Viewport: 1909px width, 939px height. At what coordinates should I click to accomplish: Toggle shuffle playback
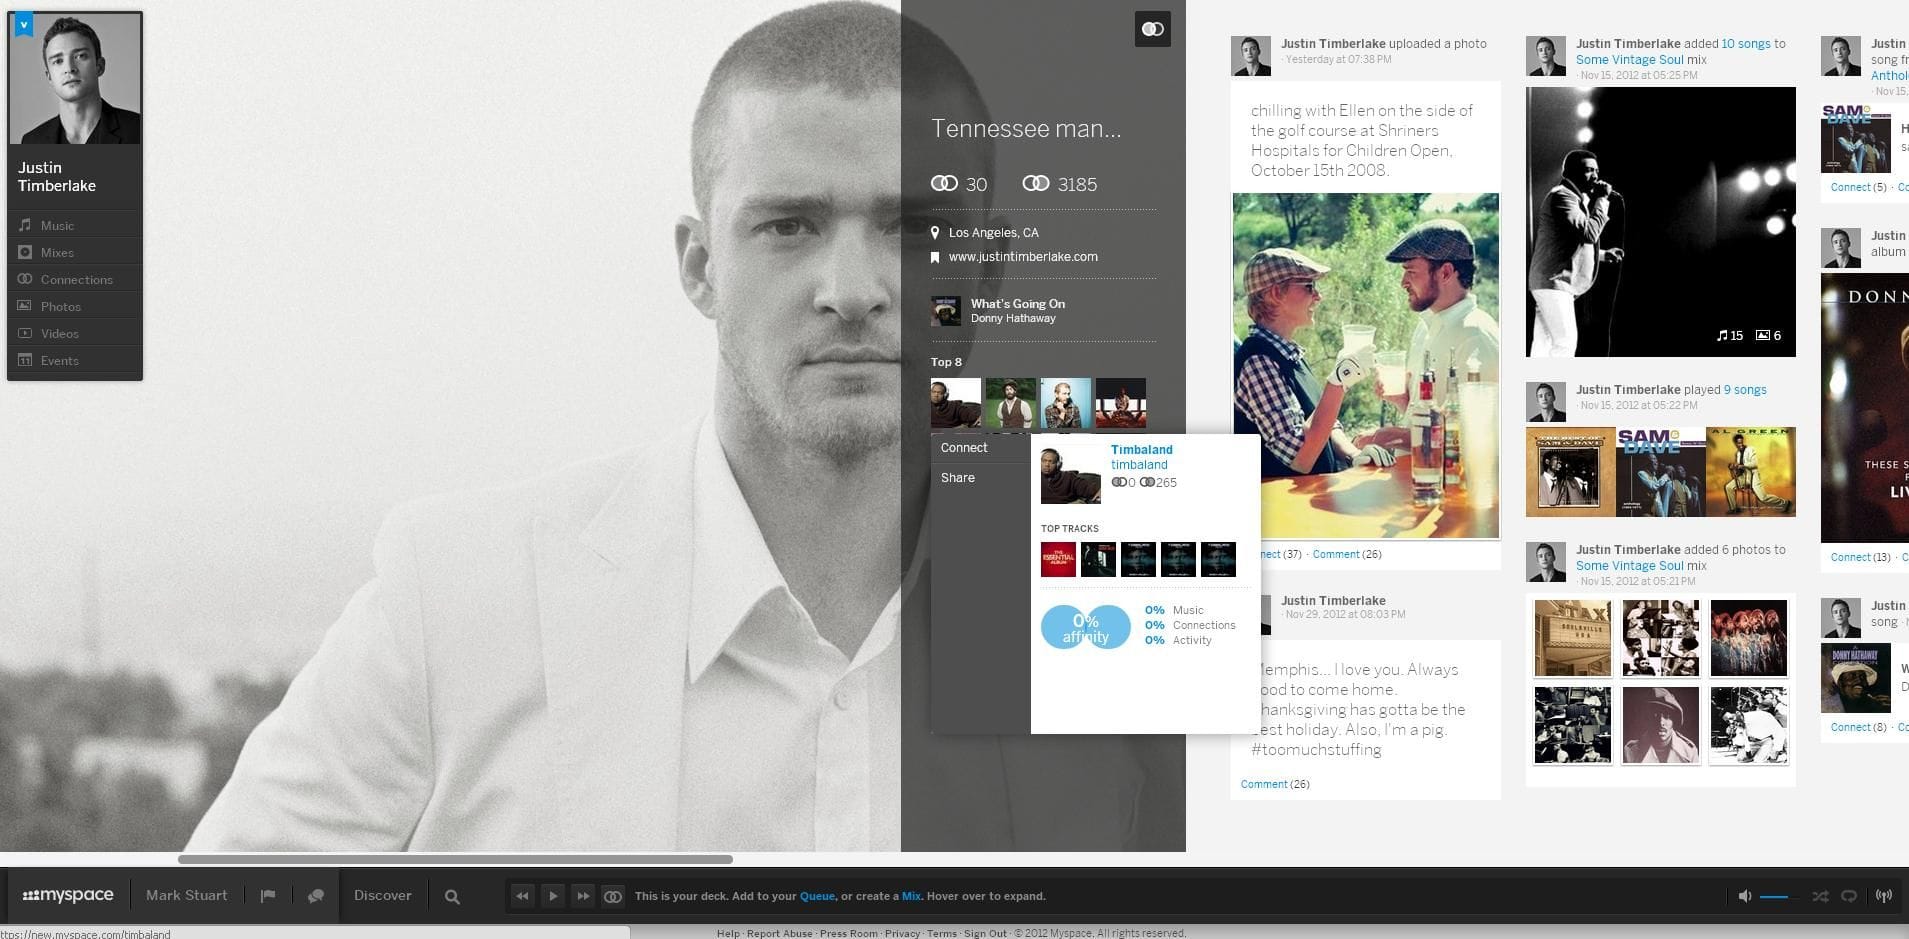tap(1820, 896)
